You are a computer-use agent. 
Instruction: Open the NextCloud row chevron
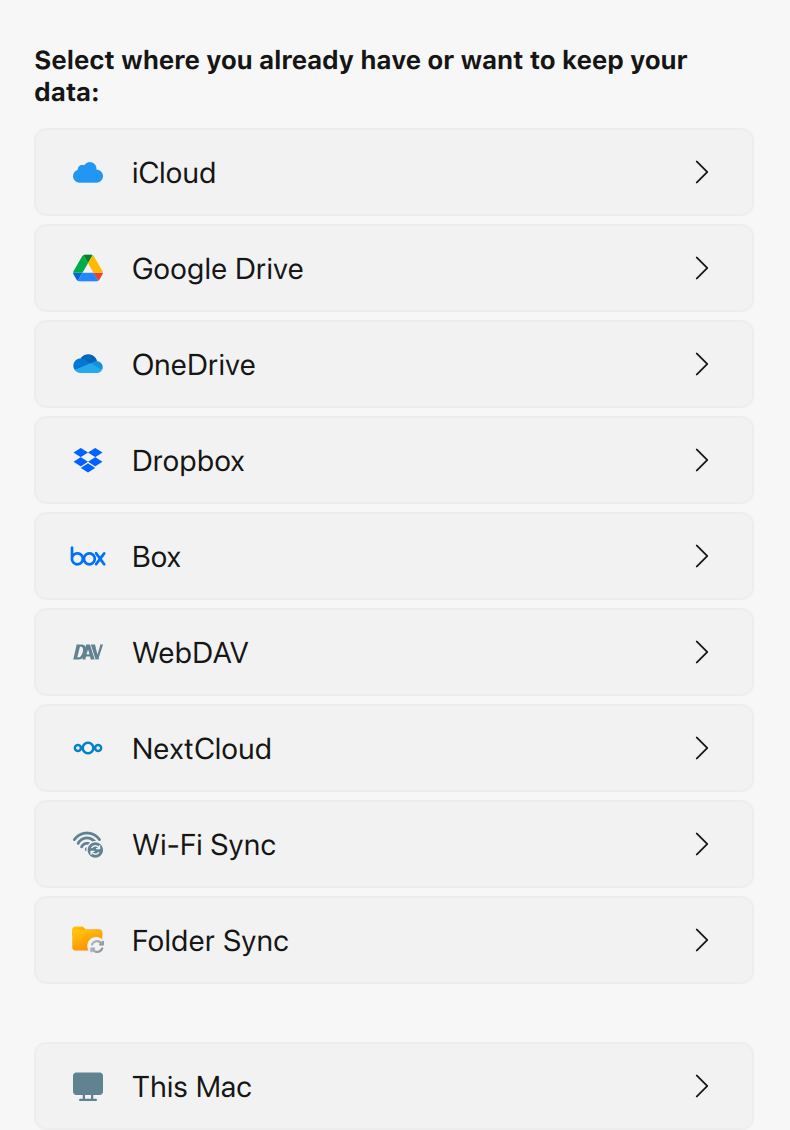[x=701, y=748]
